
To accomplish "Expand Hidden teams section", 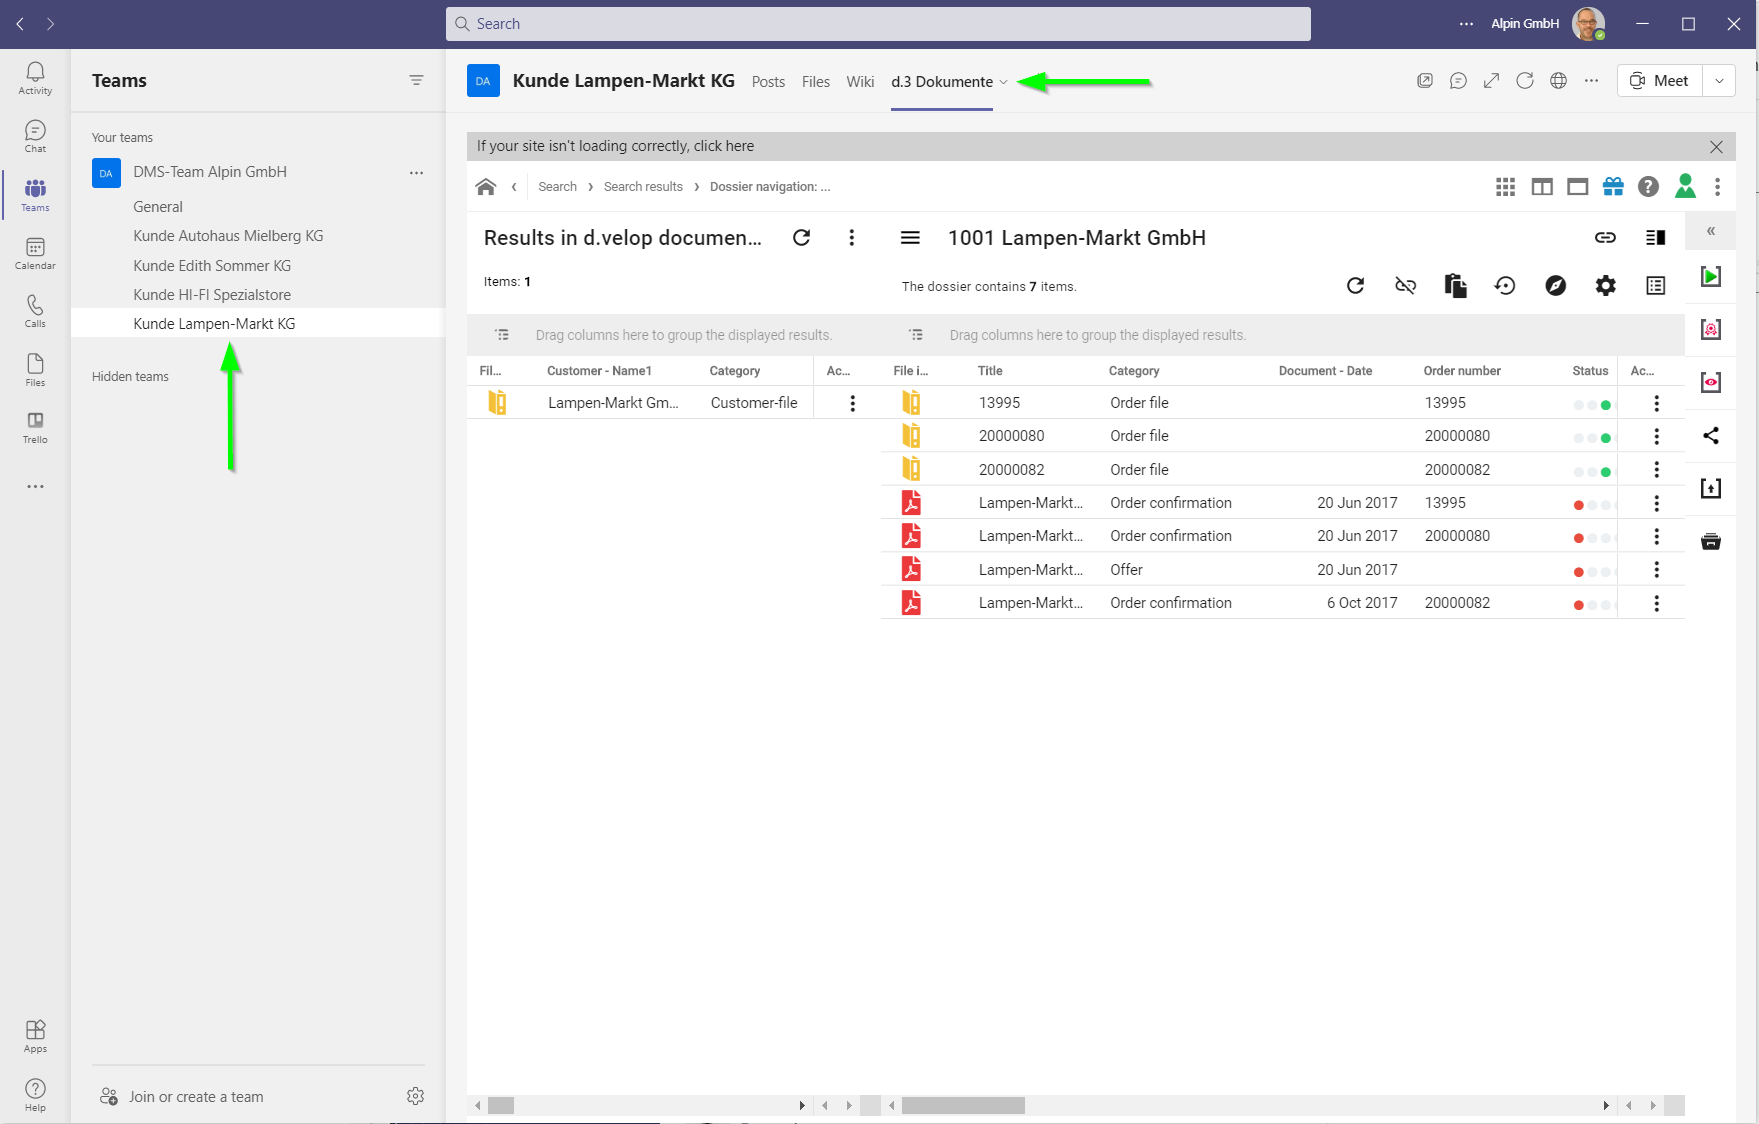I will (130, 377).
